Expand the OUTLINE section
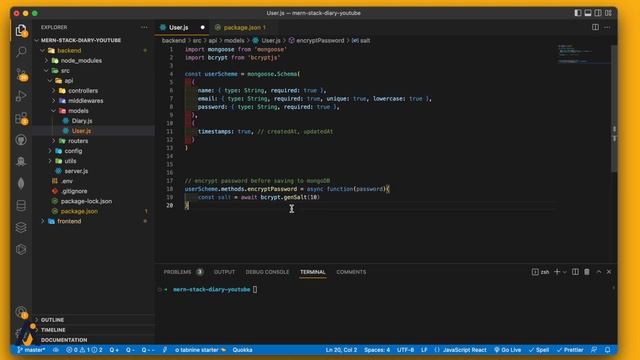Viewport: 640px width, 360px height. coord(93,320)
